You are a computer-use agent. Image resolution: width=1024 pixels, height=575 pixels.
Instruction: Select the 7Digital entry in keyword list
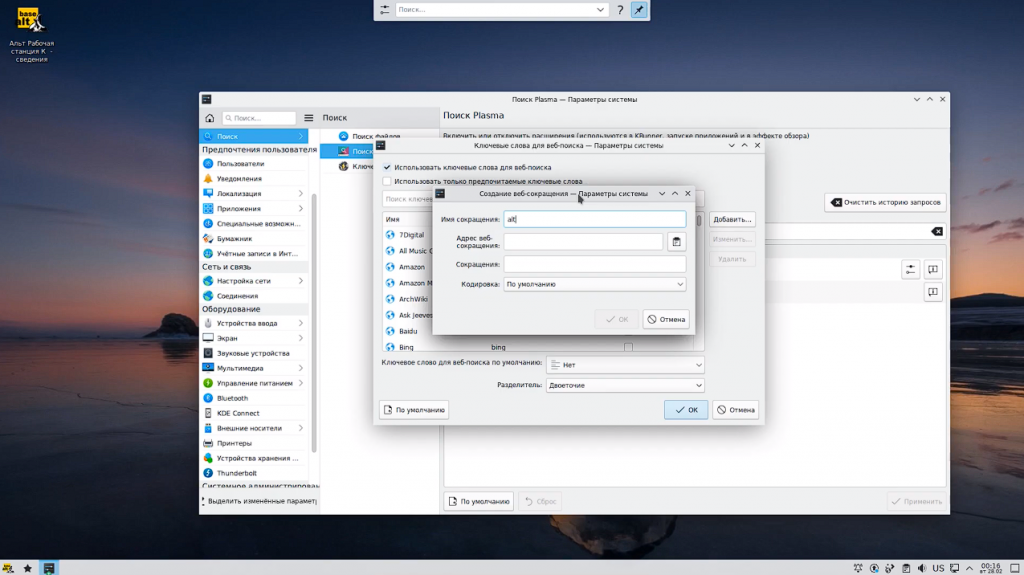pyautogui.click(x=409, y=235)
